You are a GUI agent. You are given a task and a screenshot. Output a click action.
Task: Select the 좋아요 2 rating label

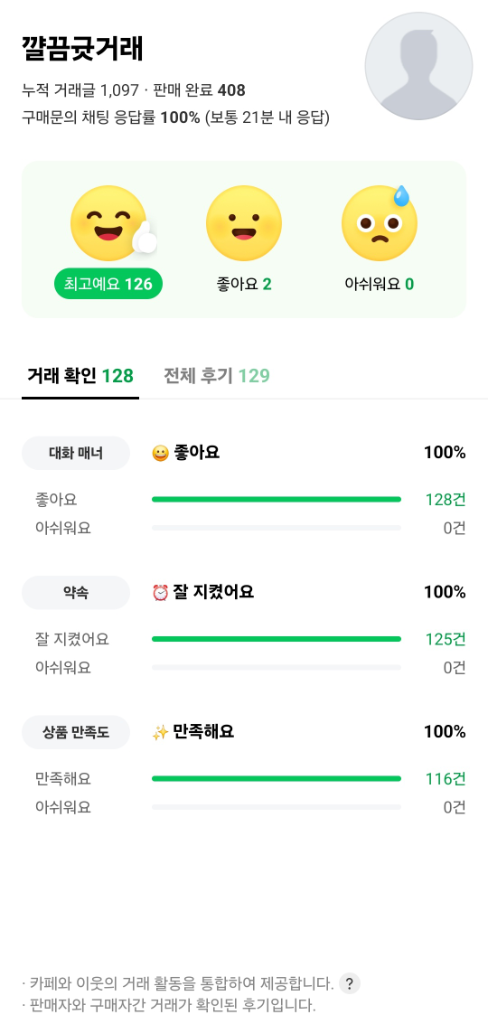coord(244,284)
